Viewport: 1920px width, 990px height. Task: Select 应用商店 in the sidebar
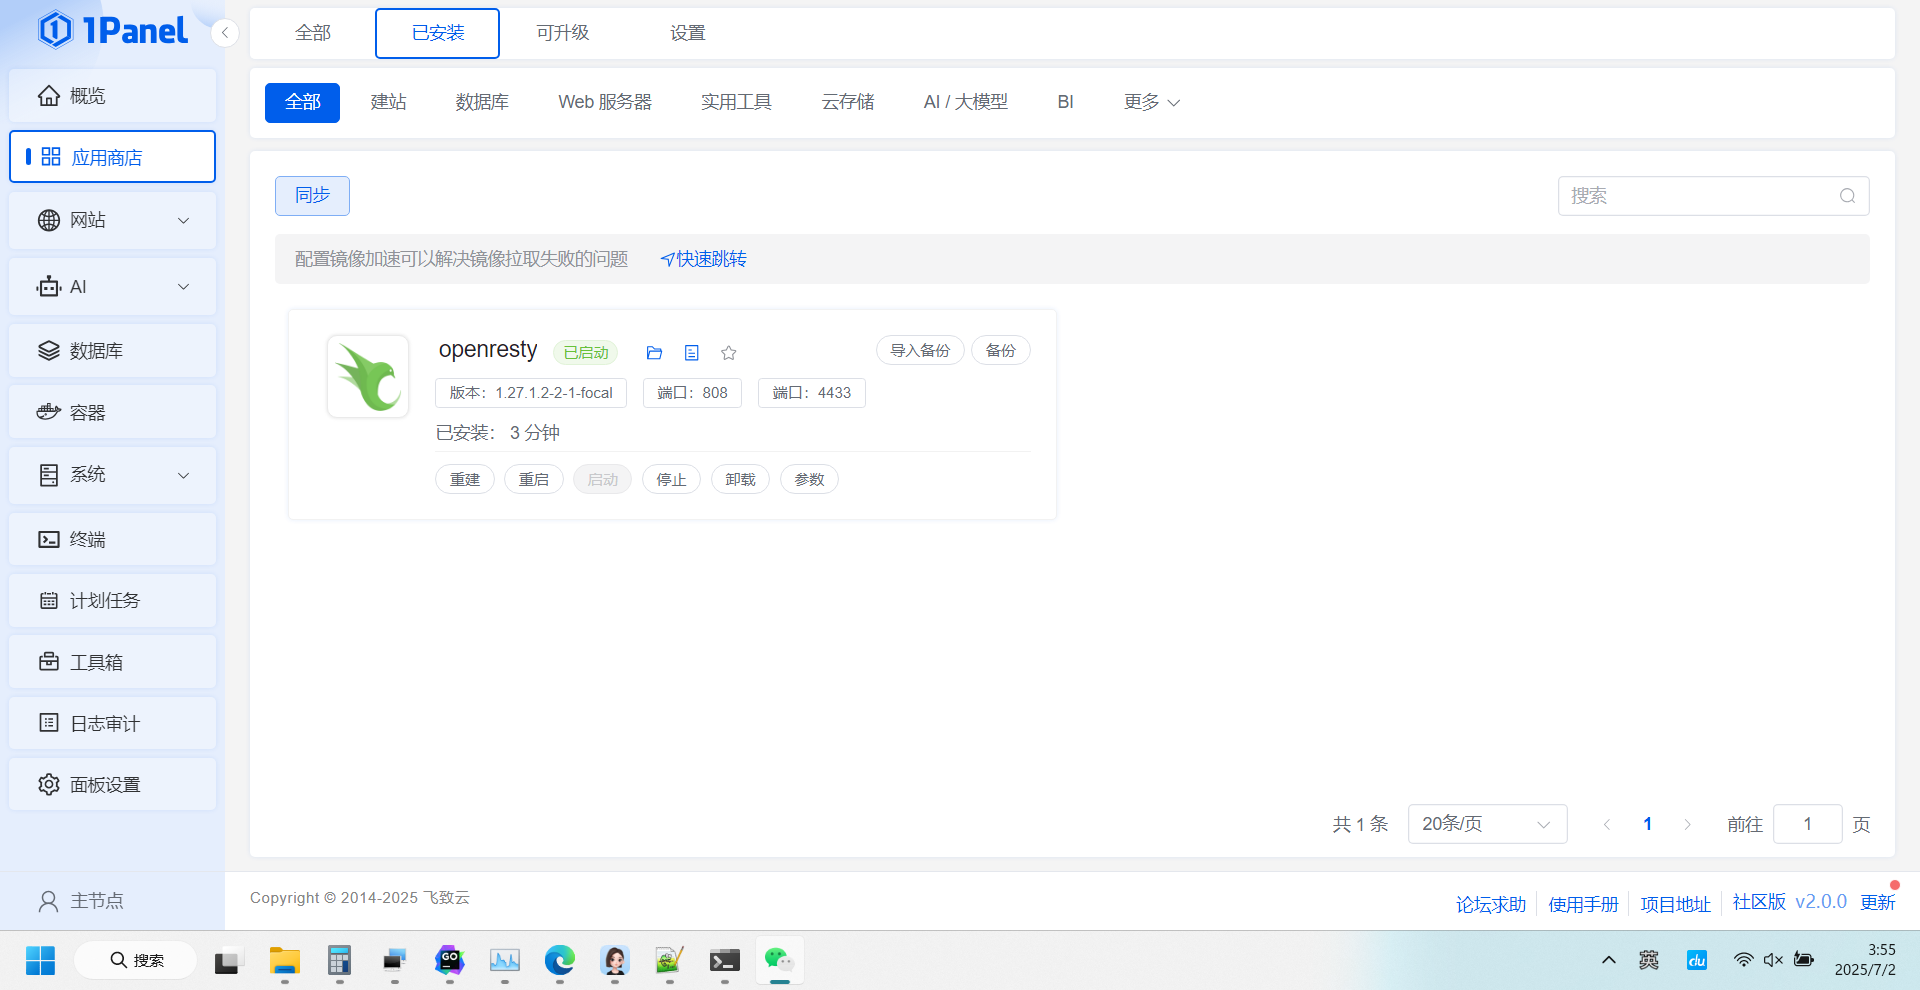pyautogui.click(x=112, y=157)
